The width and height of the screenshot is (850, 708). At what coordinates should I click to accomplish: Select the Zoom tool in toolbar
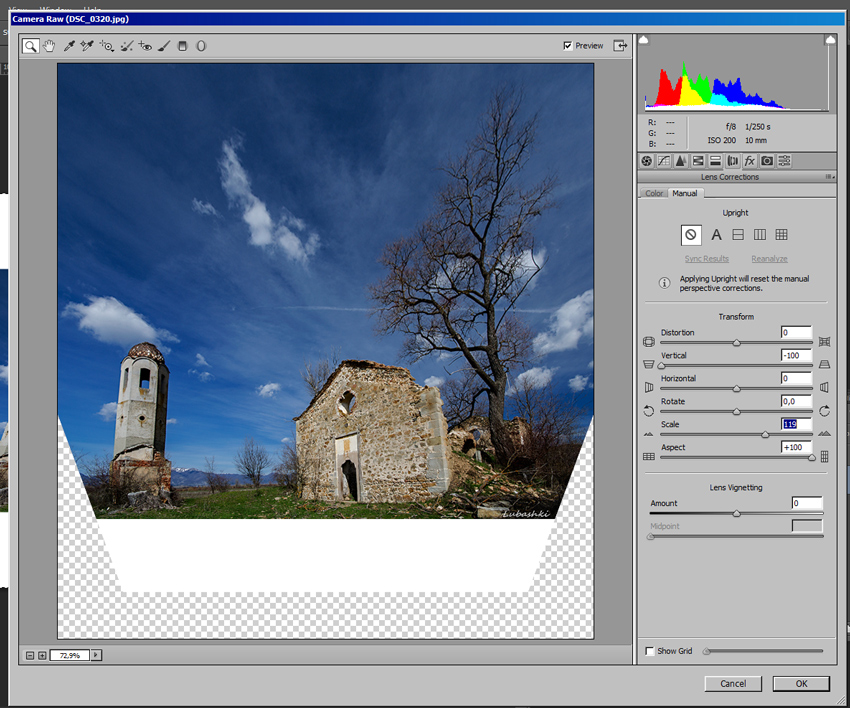tap(31, 46)
